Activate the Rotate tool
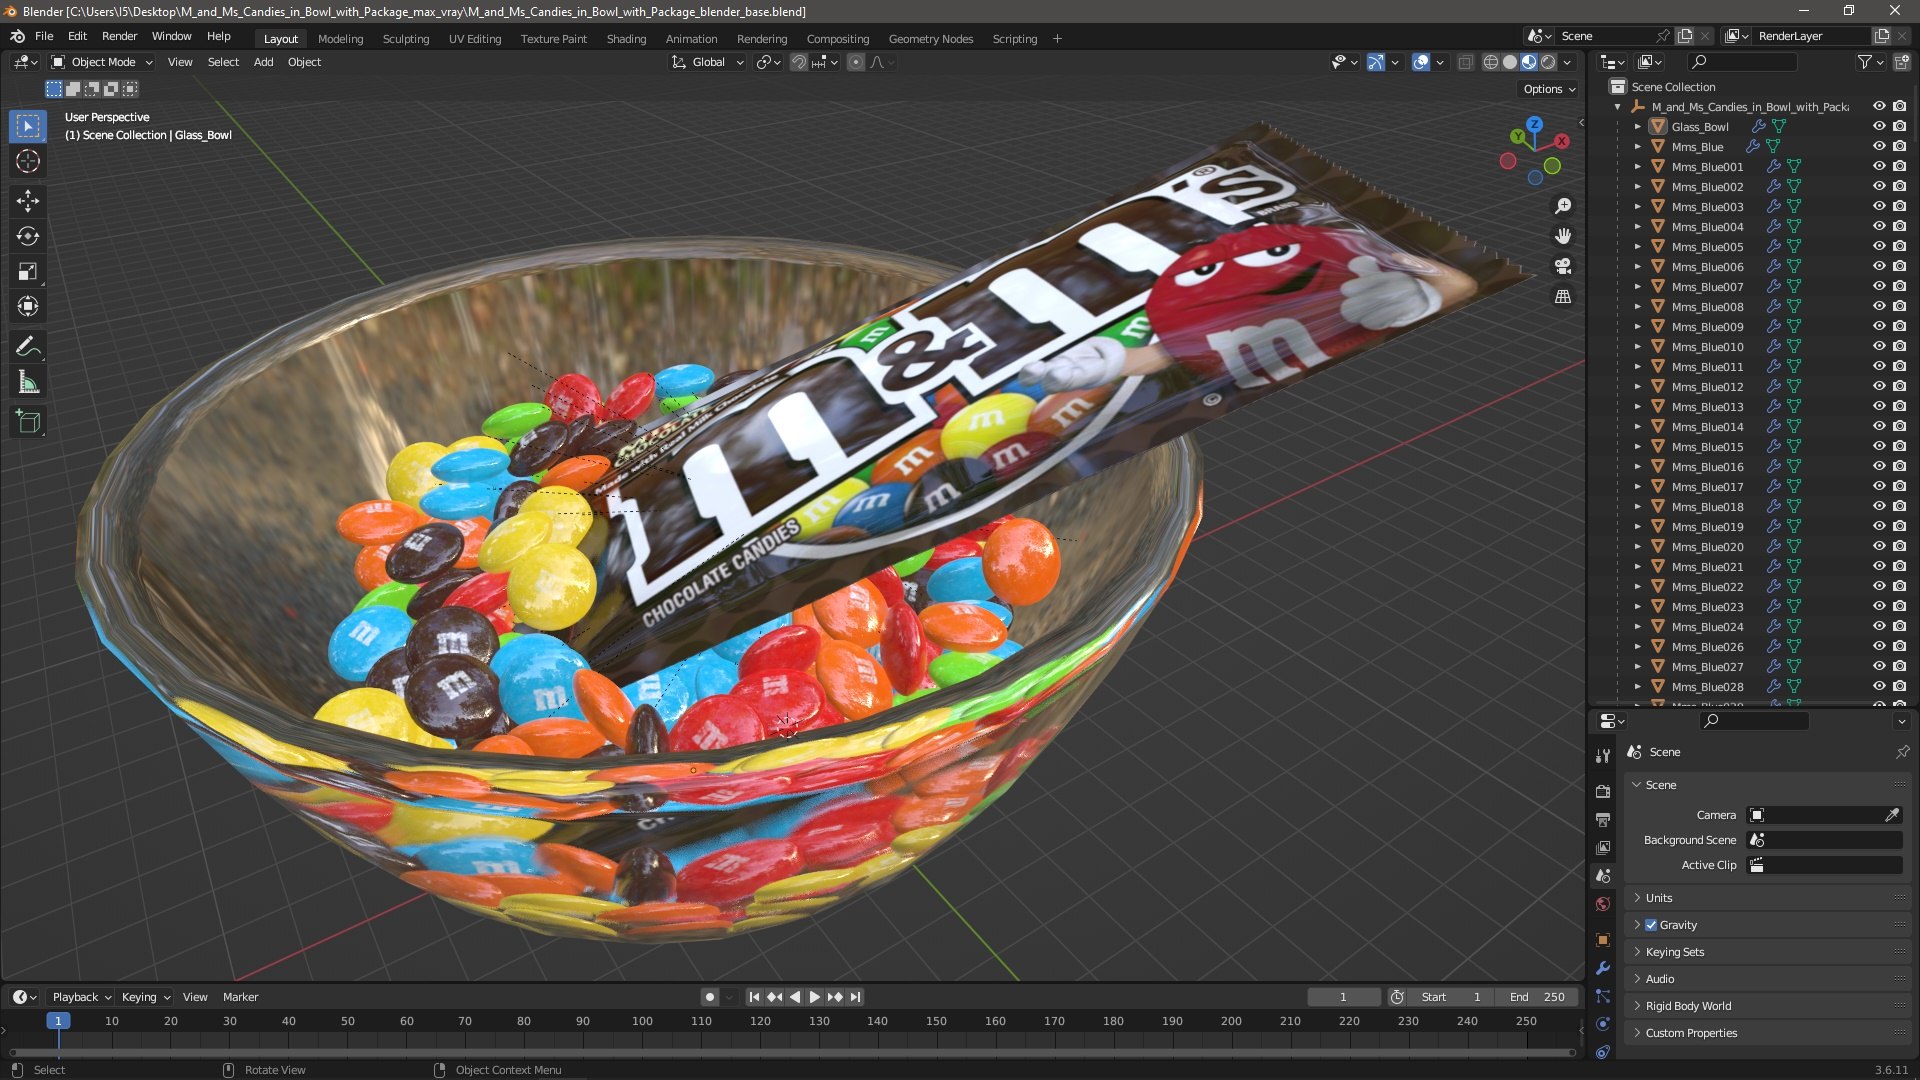1920x1080 pixels. [28, 236]
